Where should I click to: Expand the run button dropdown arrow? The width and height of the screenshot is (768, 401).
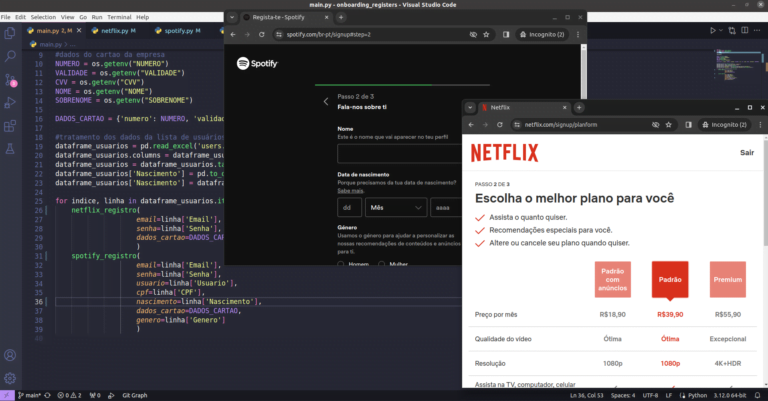[721, 30]
